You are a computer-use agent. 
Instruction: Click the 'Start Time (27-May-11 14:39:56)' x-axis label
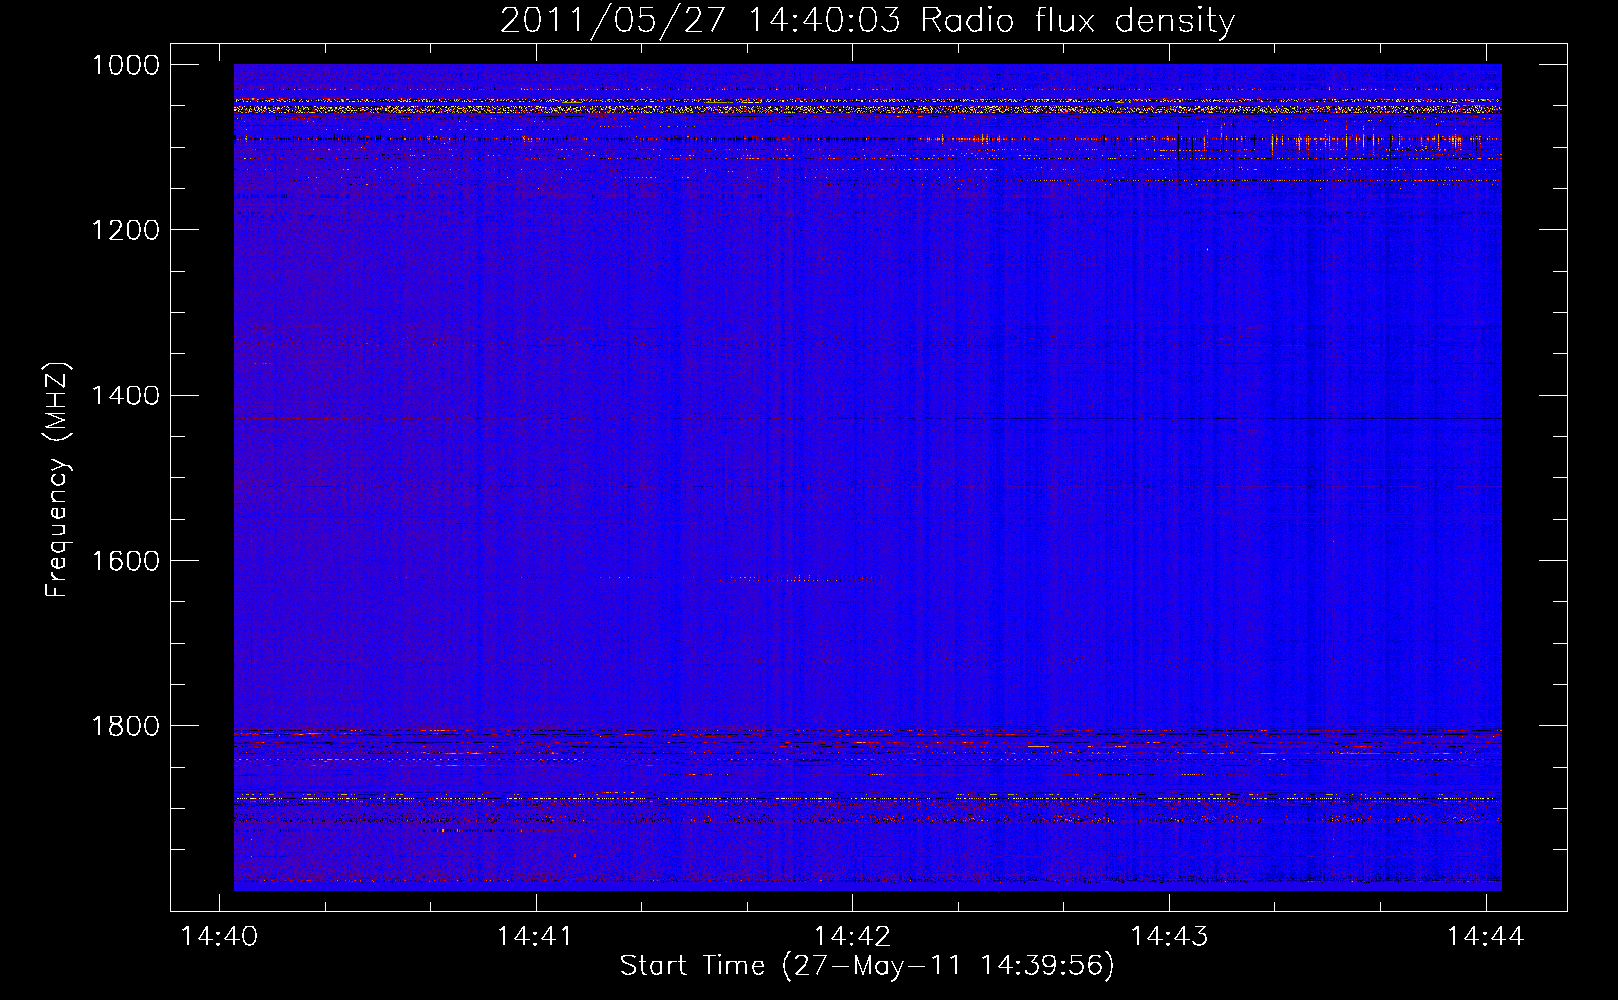click(x=867, y=966)
